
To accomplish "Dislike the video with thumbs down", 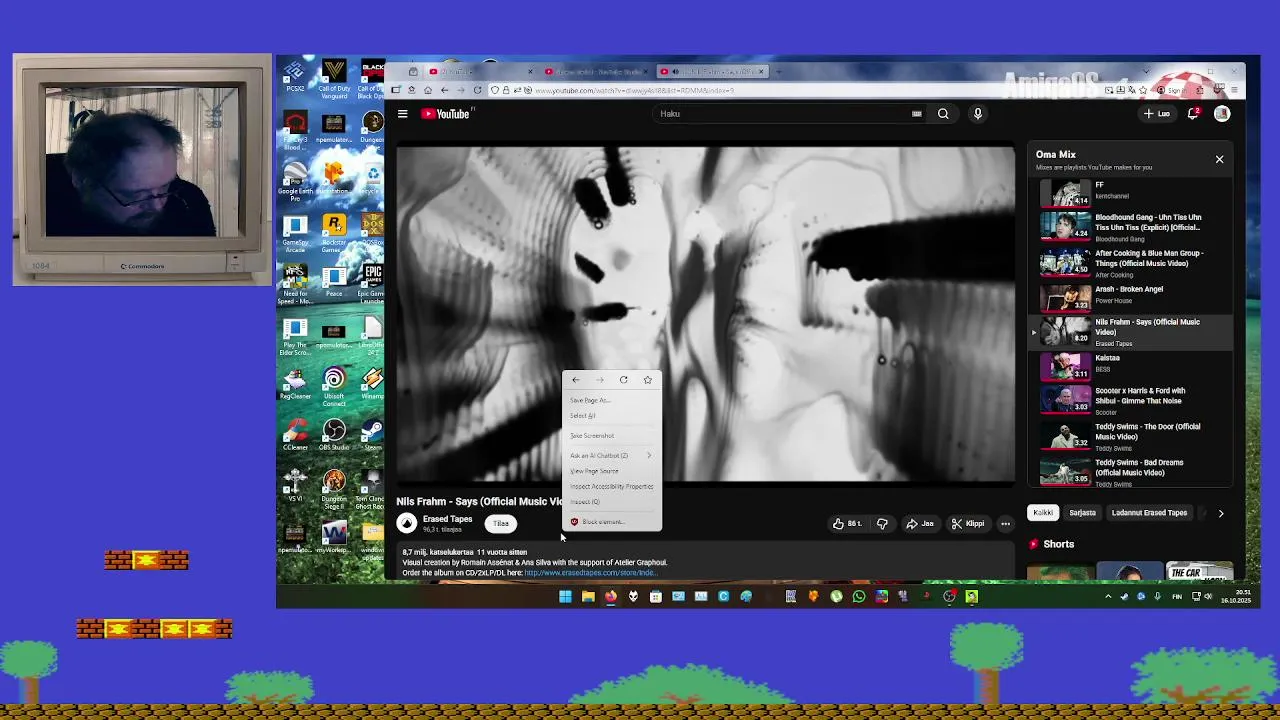I will 882,523.
